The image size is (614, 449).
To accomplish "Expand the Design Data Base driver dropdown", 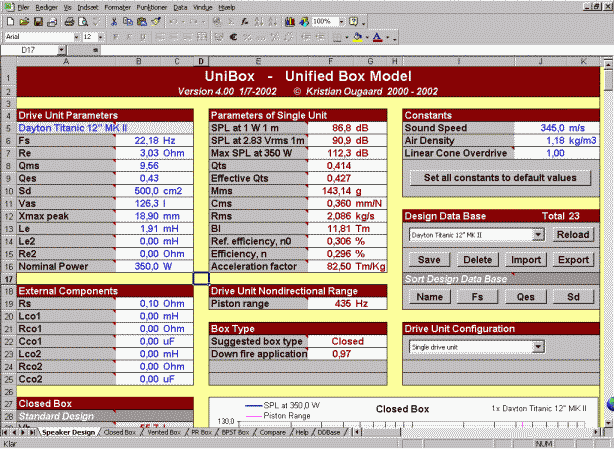I will click(538, 234).
